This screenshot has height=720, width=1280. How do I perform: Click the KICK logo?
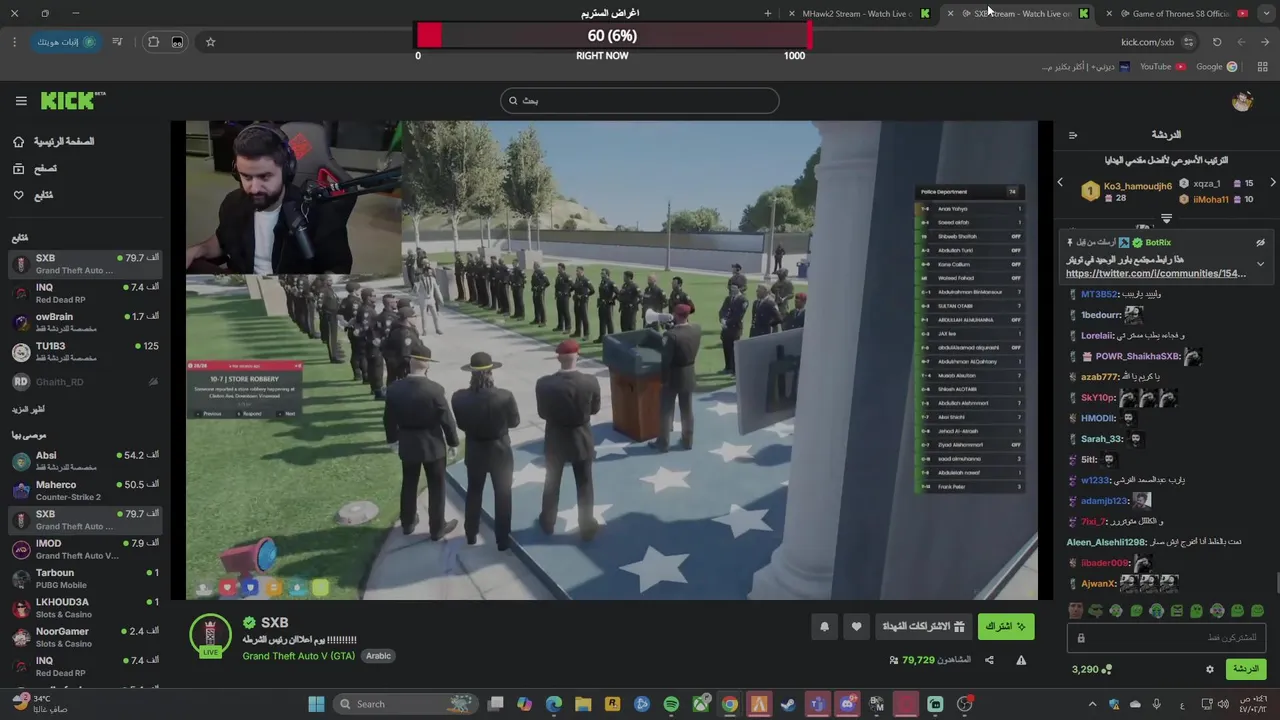[72, 100]
